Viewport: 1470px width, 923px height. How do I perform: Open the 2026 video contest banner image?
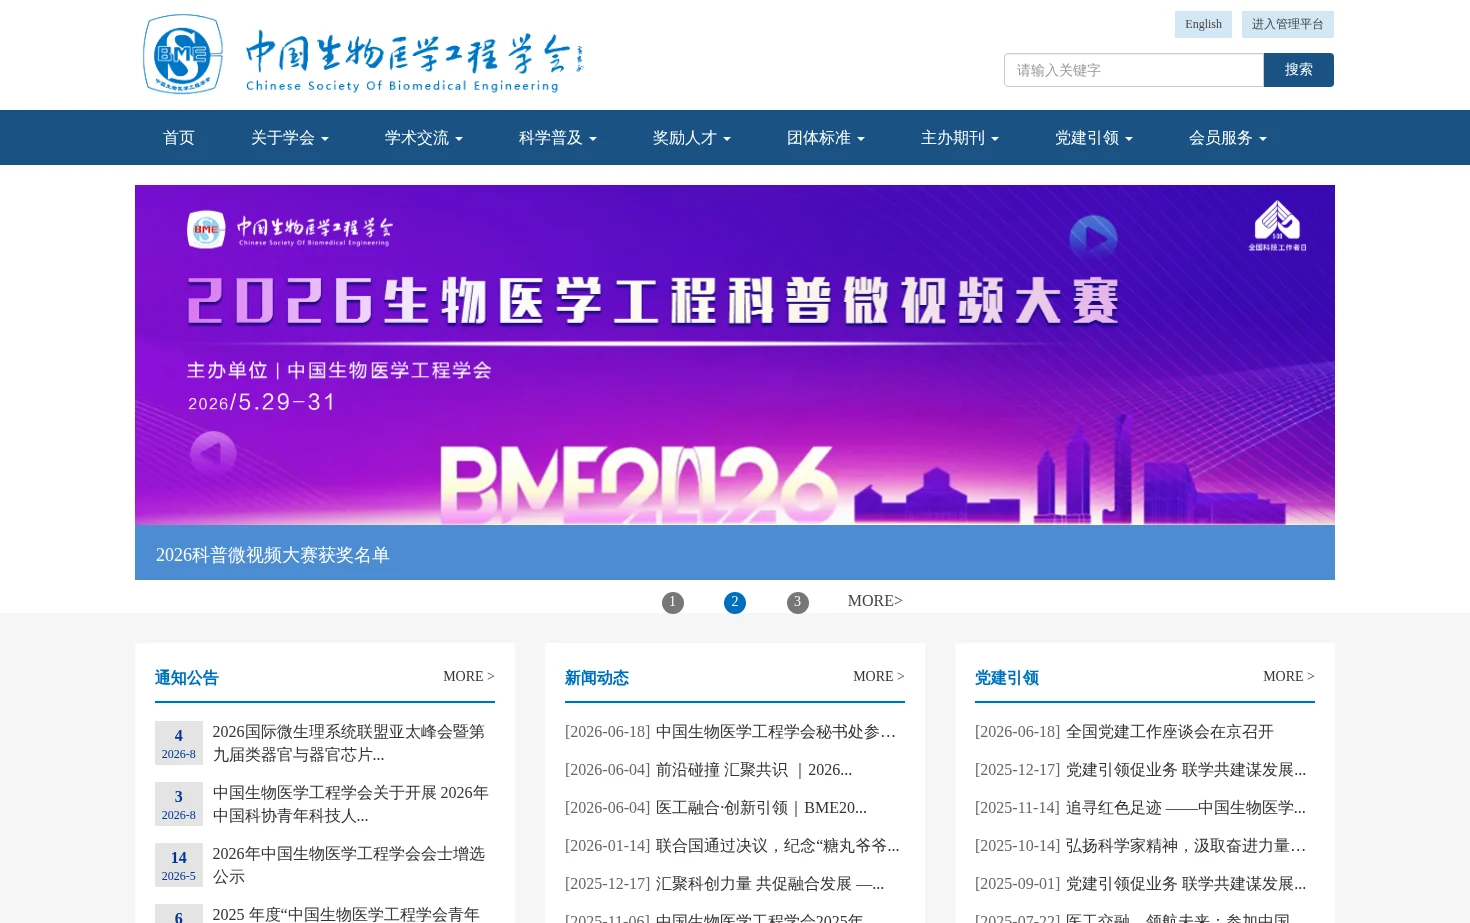[735, 355]
